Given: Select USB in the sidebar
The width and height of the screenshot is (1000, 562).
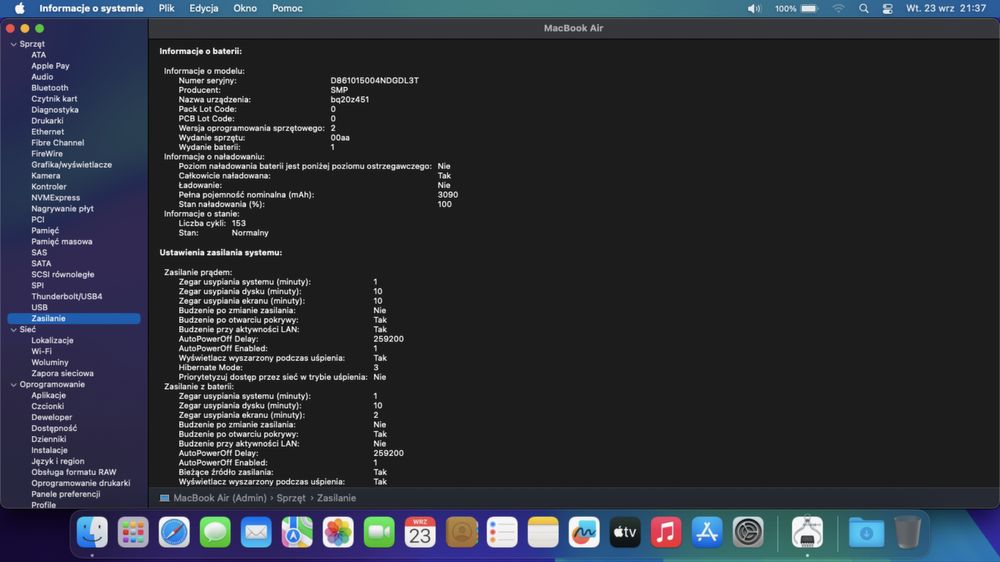Looking at the screenshot, I should (x=40, y=307).
